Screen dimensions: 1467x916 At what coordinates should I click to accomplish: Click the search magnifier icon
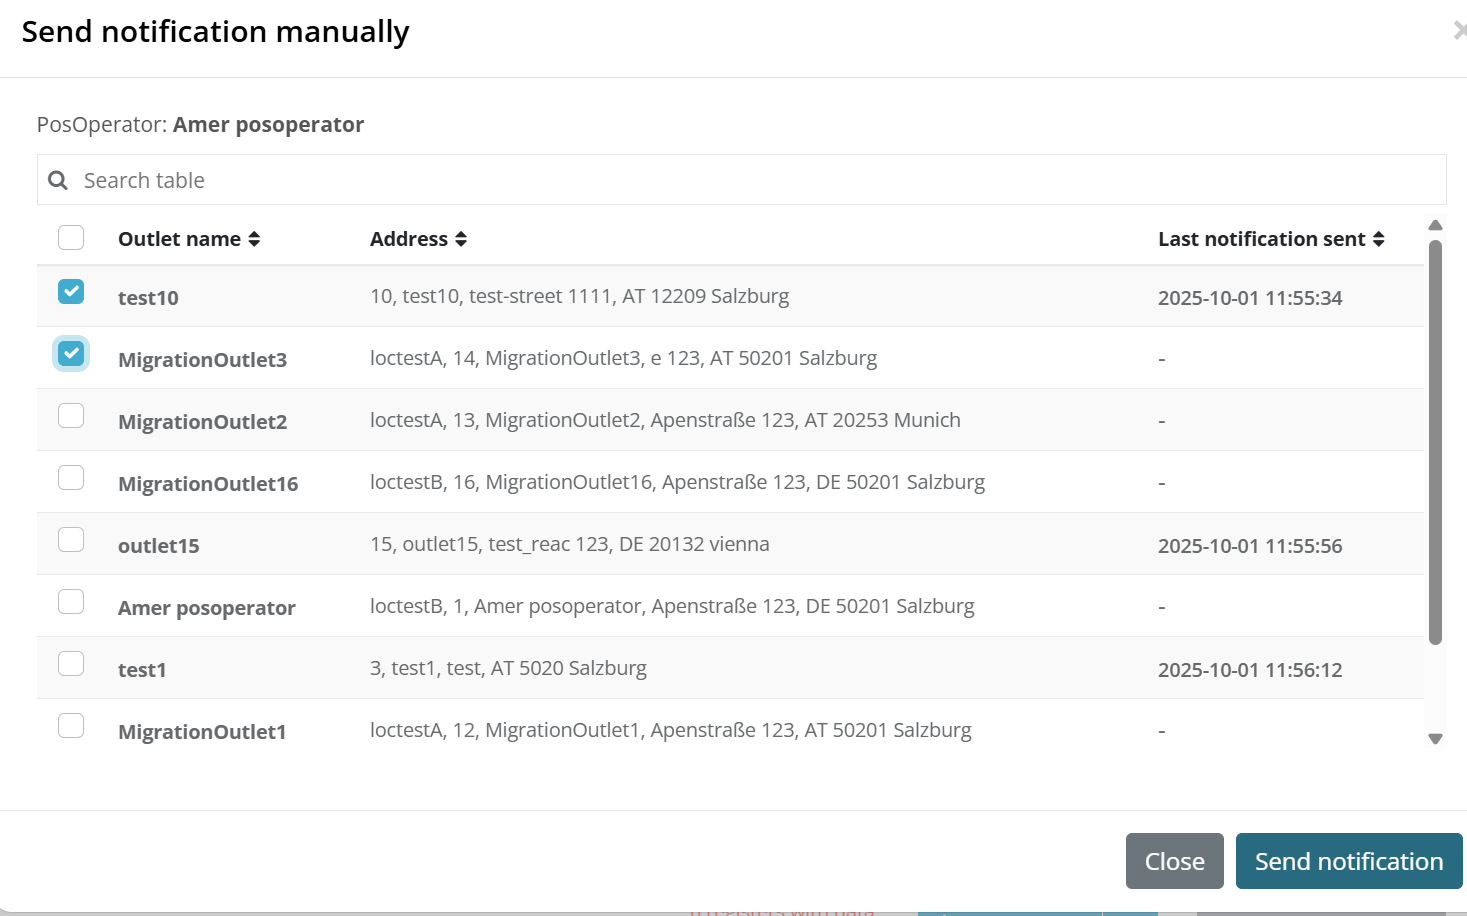click(58, 180)
